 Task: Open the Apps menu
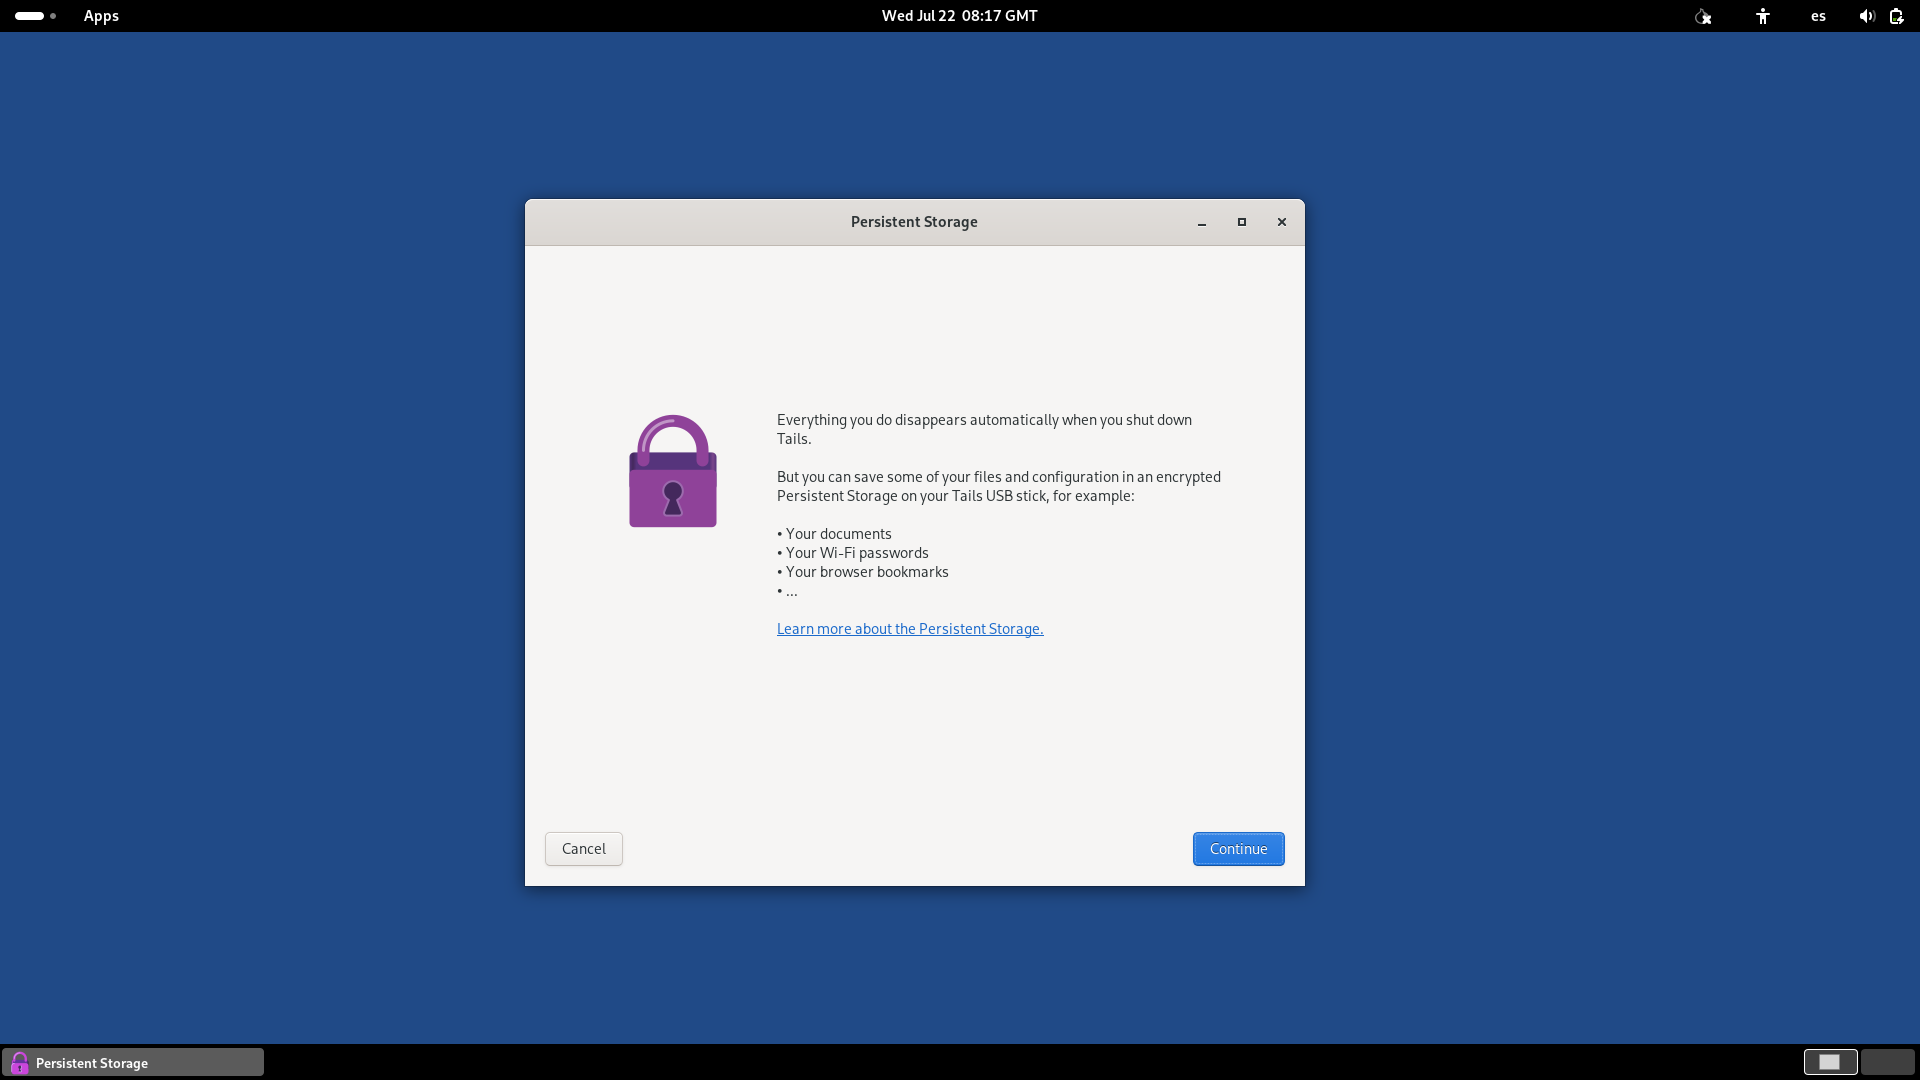[x=101, y=16]
